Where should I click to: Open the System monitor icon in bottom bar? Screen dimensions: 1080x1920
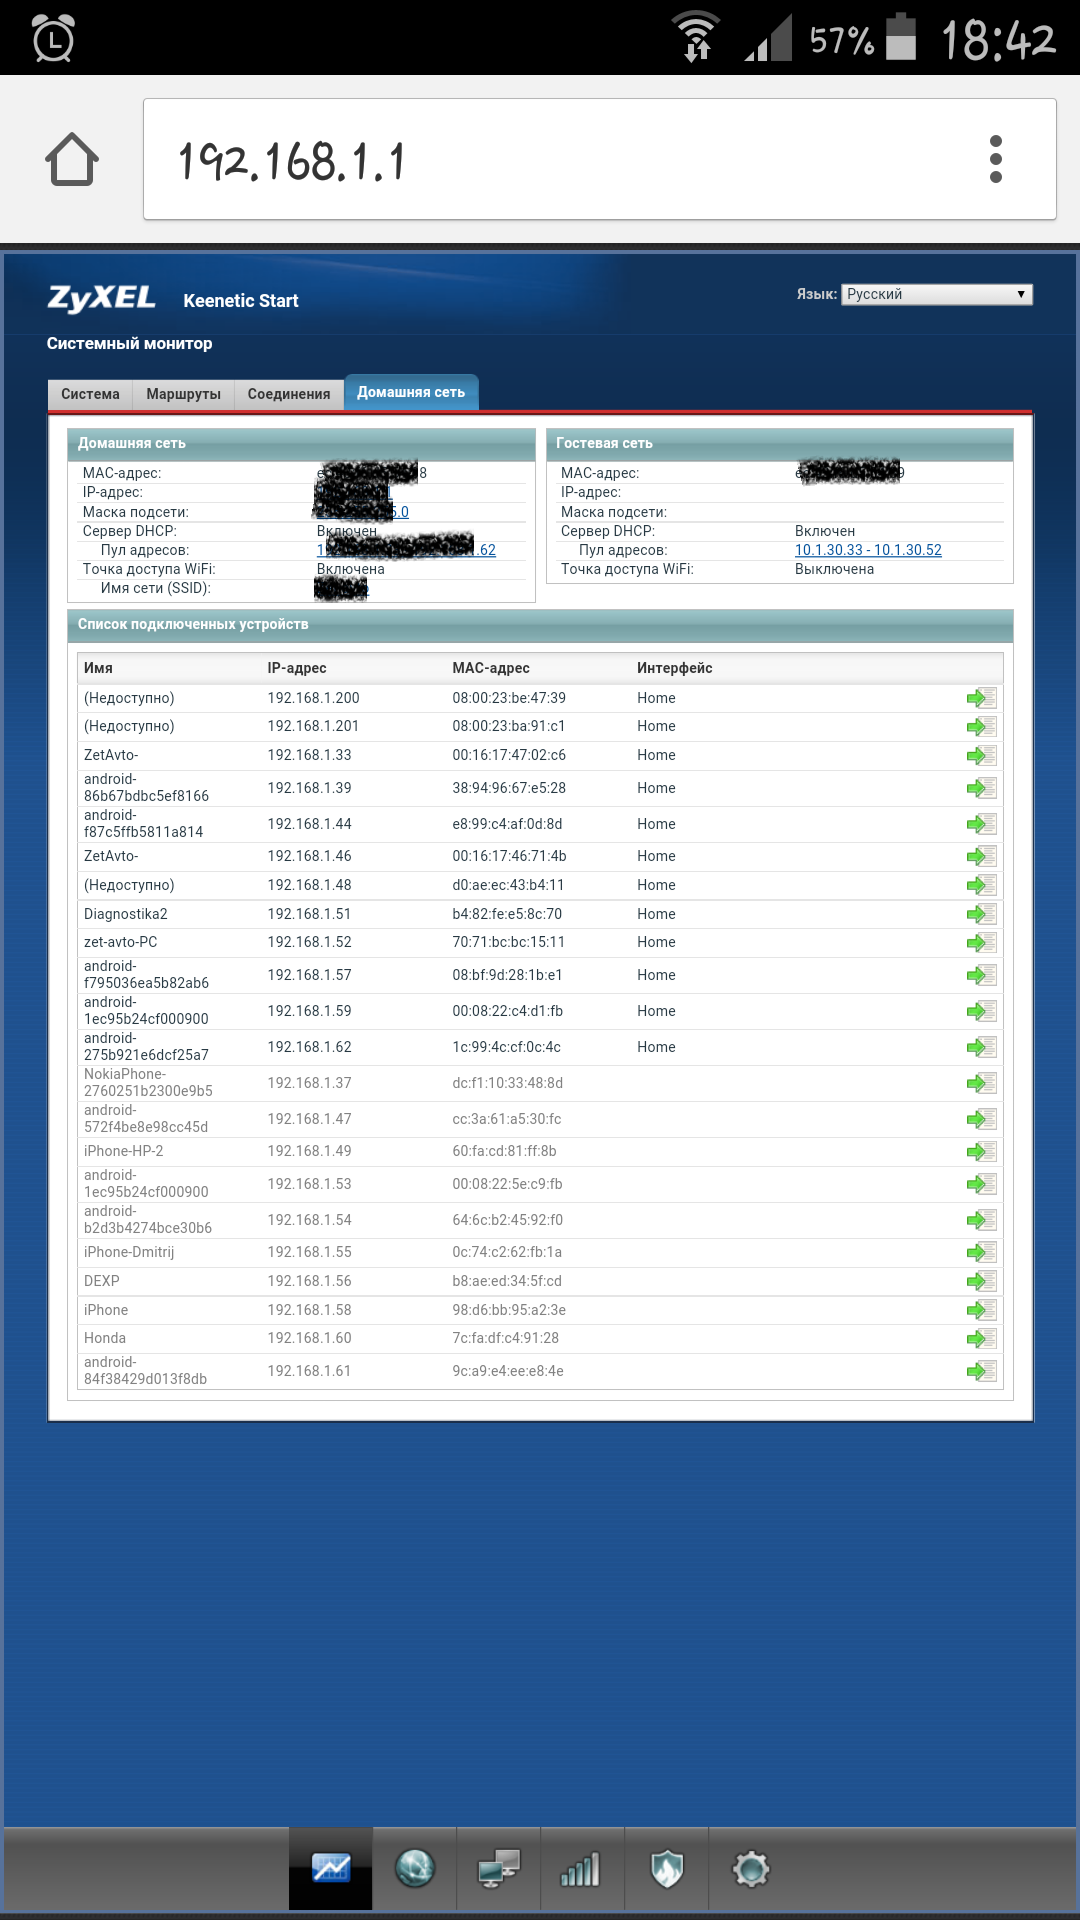point(331,1868)
